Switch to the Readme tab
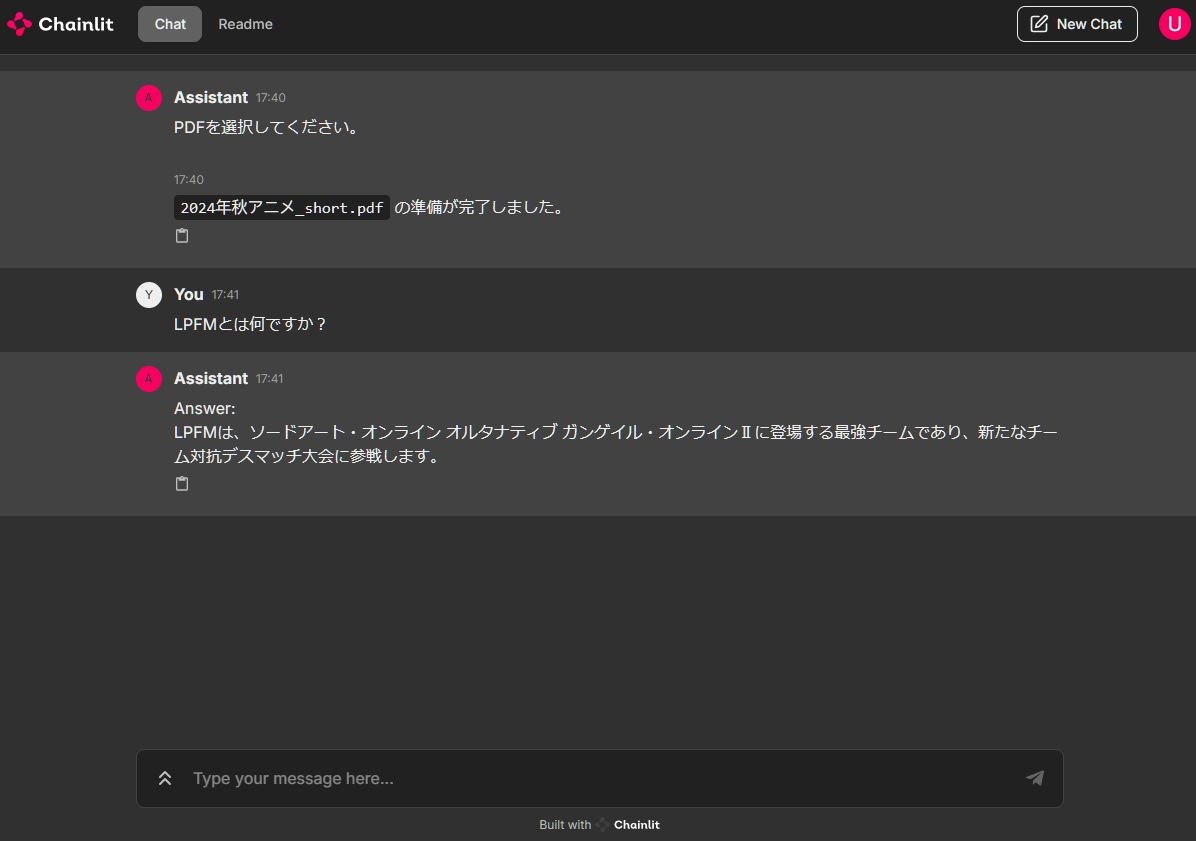Viewport: 1196px width, 841px height. click(x=245, y=23)
